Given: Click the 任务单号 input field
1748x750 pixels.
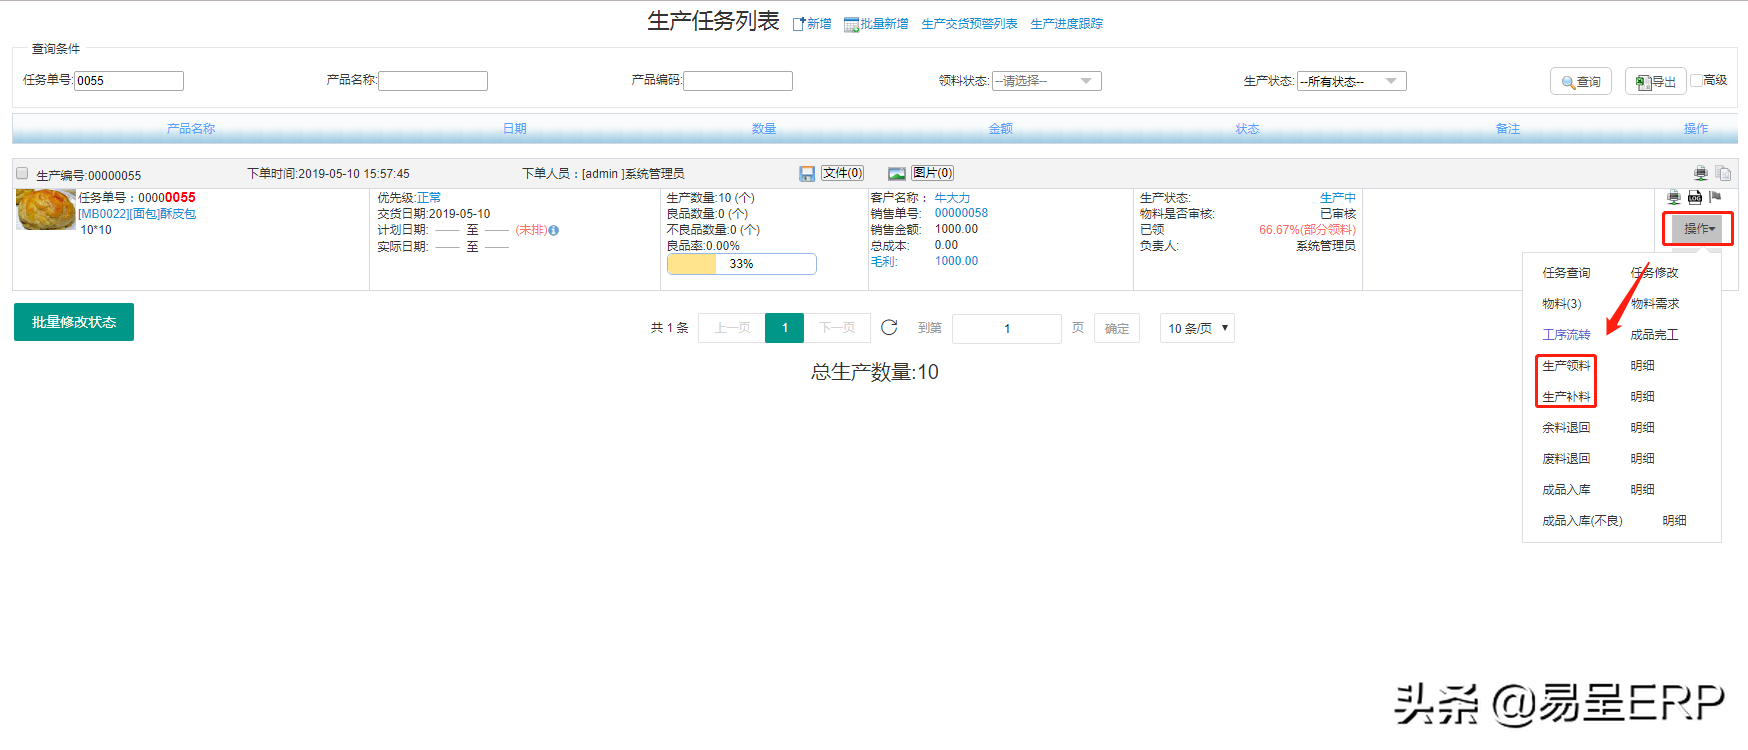Looking at the screenshot, I should [129, 81].
